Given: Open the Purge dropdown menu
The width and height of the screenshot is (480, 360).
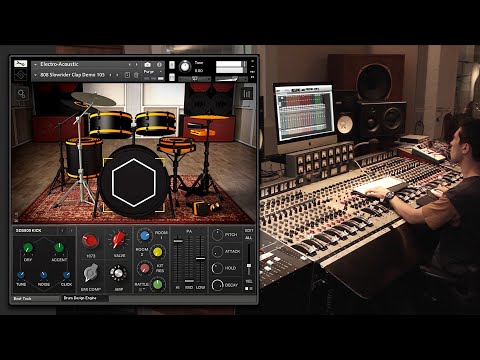Looking at the screenshot, I should [153, 72].
